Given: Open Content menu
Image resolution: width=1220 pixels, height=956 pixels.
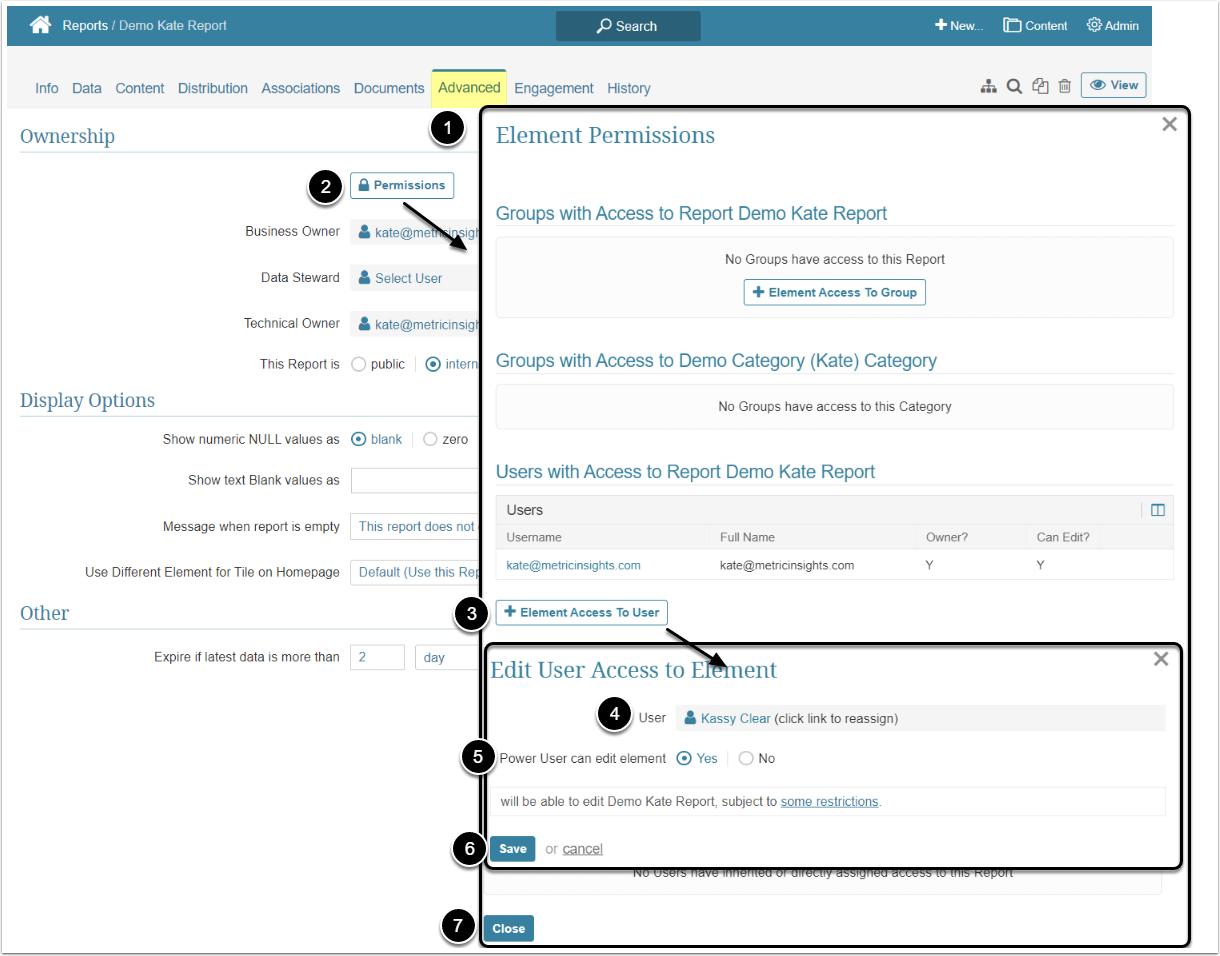Looking at the screenshot, I should [1036, 25].
